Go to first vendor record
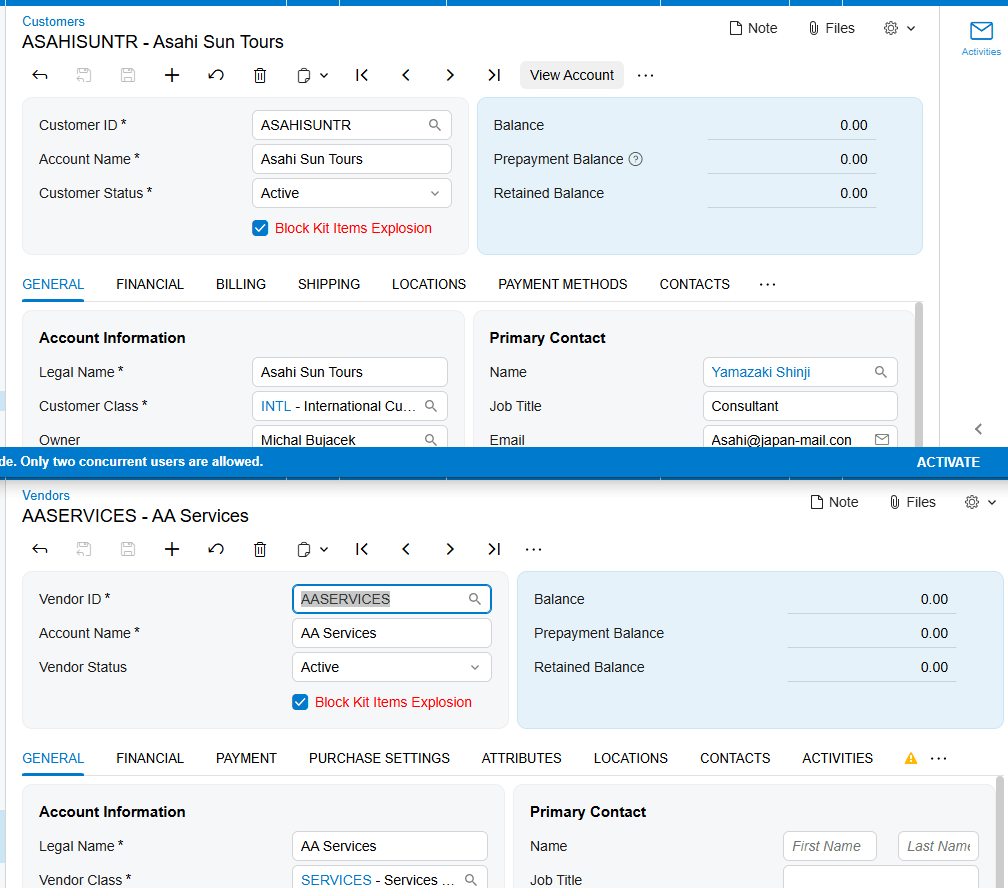The height and width of the screenshot is (888, 1008). tap(362, 549)
